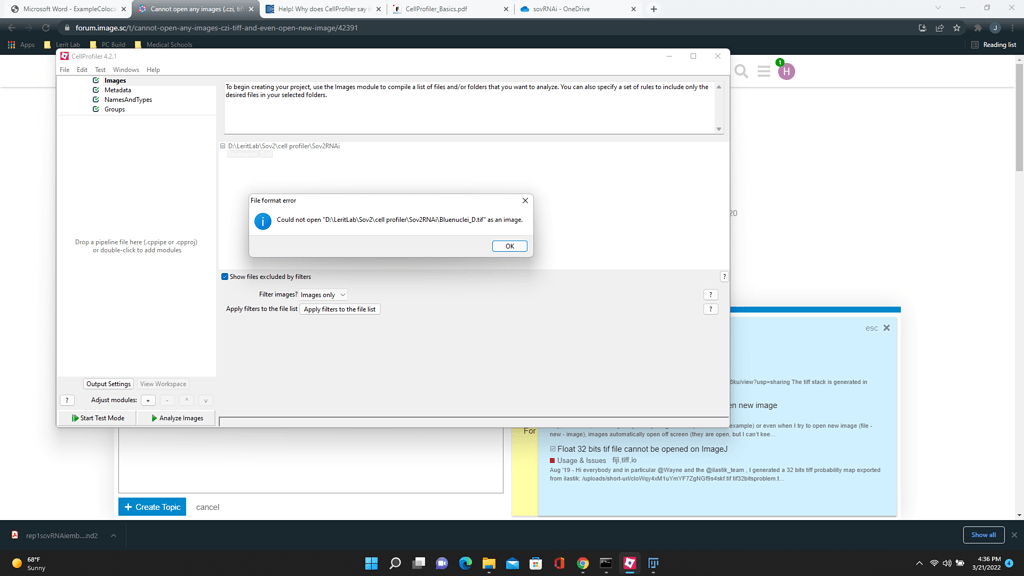The width and height of the screenshot is (1024, 576).
Task: Click the '?' help icon beside Filter images
Action: tap(710, 294)
